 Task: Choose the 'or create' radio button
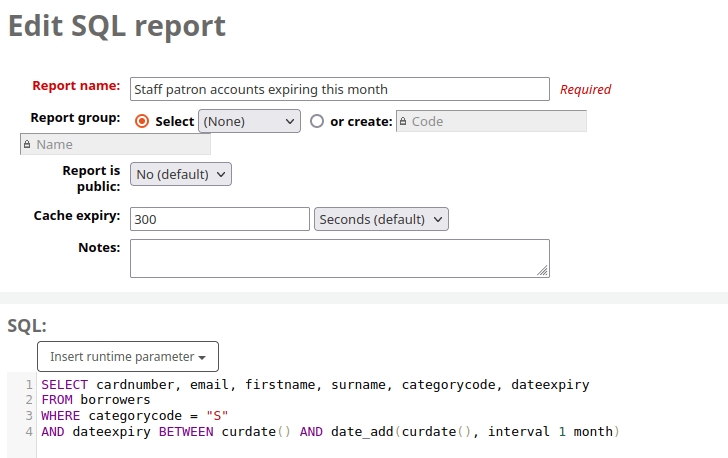click(x=317, y=121)
